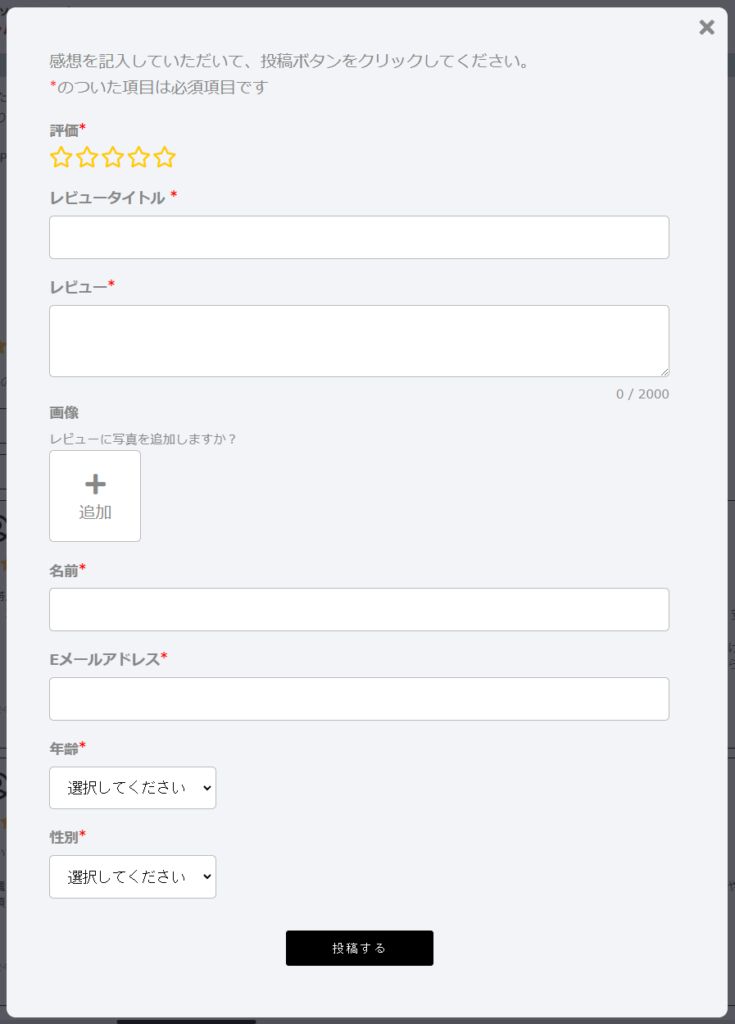735x1024 pixels.
Task: Submit review with 投稿する button
Action: [359, 948]
